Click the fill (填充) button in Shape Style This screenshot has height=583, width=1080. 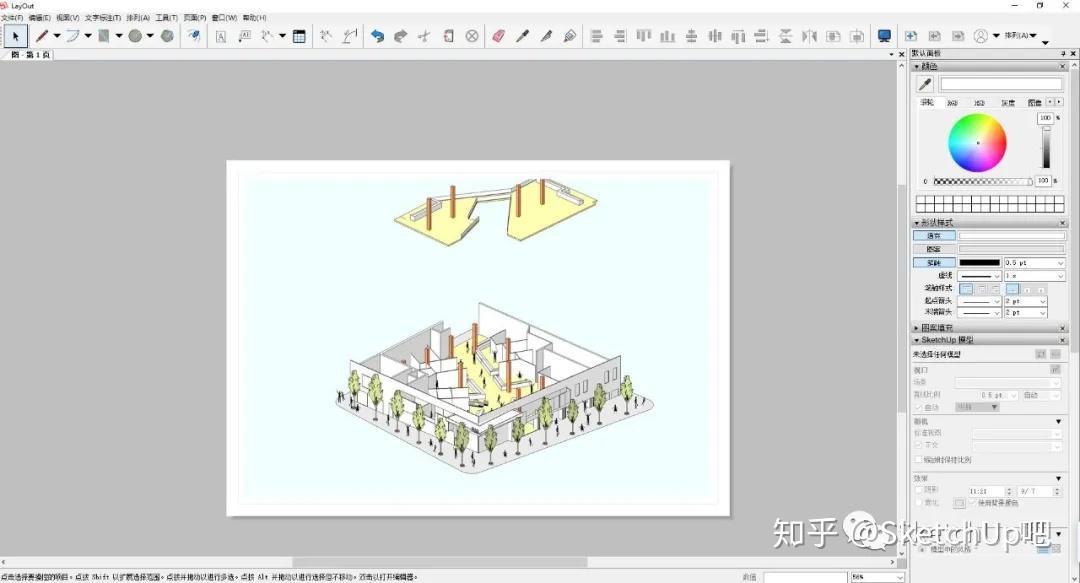point(936,235)
